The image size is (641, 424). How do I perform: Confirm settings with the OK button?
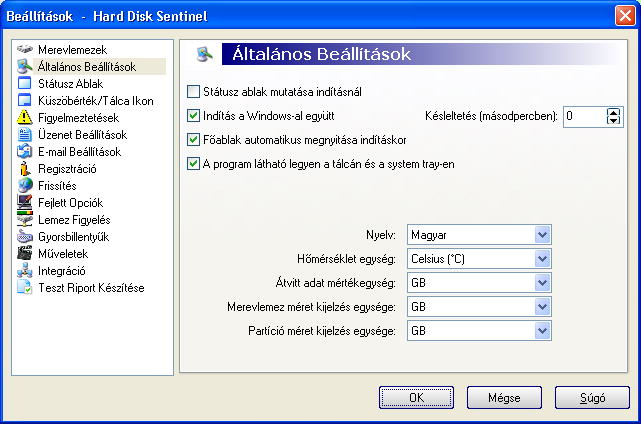click(x=416, y=397)
